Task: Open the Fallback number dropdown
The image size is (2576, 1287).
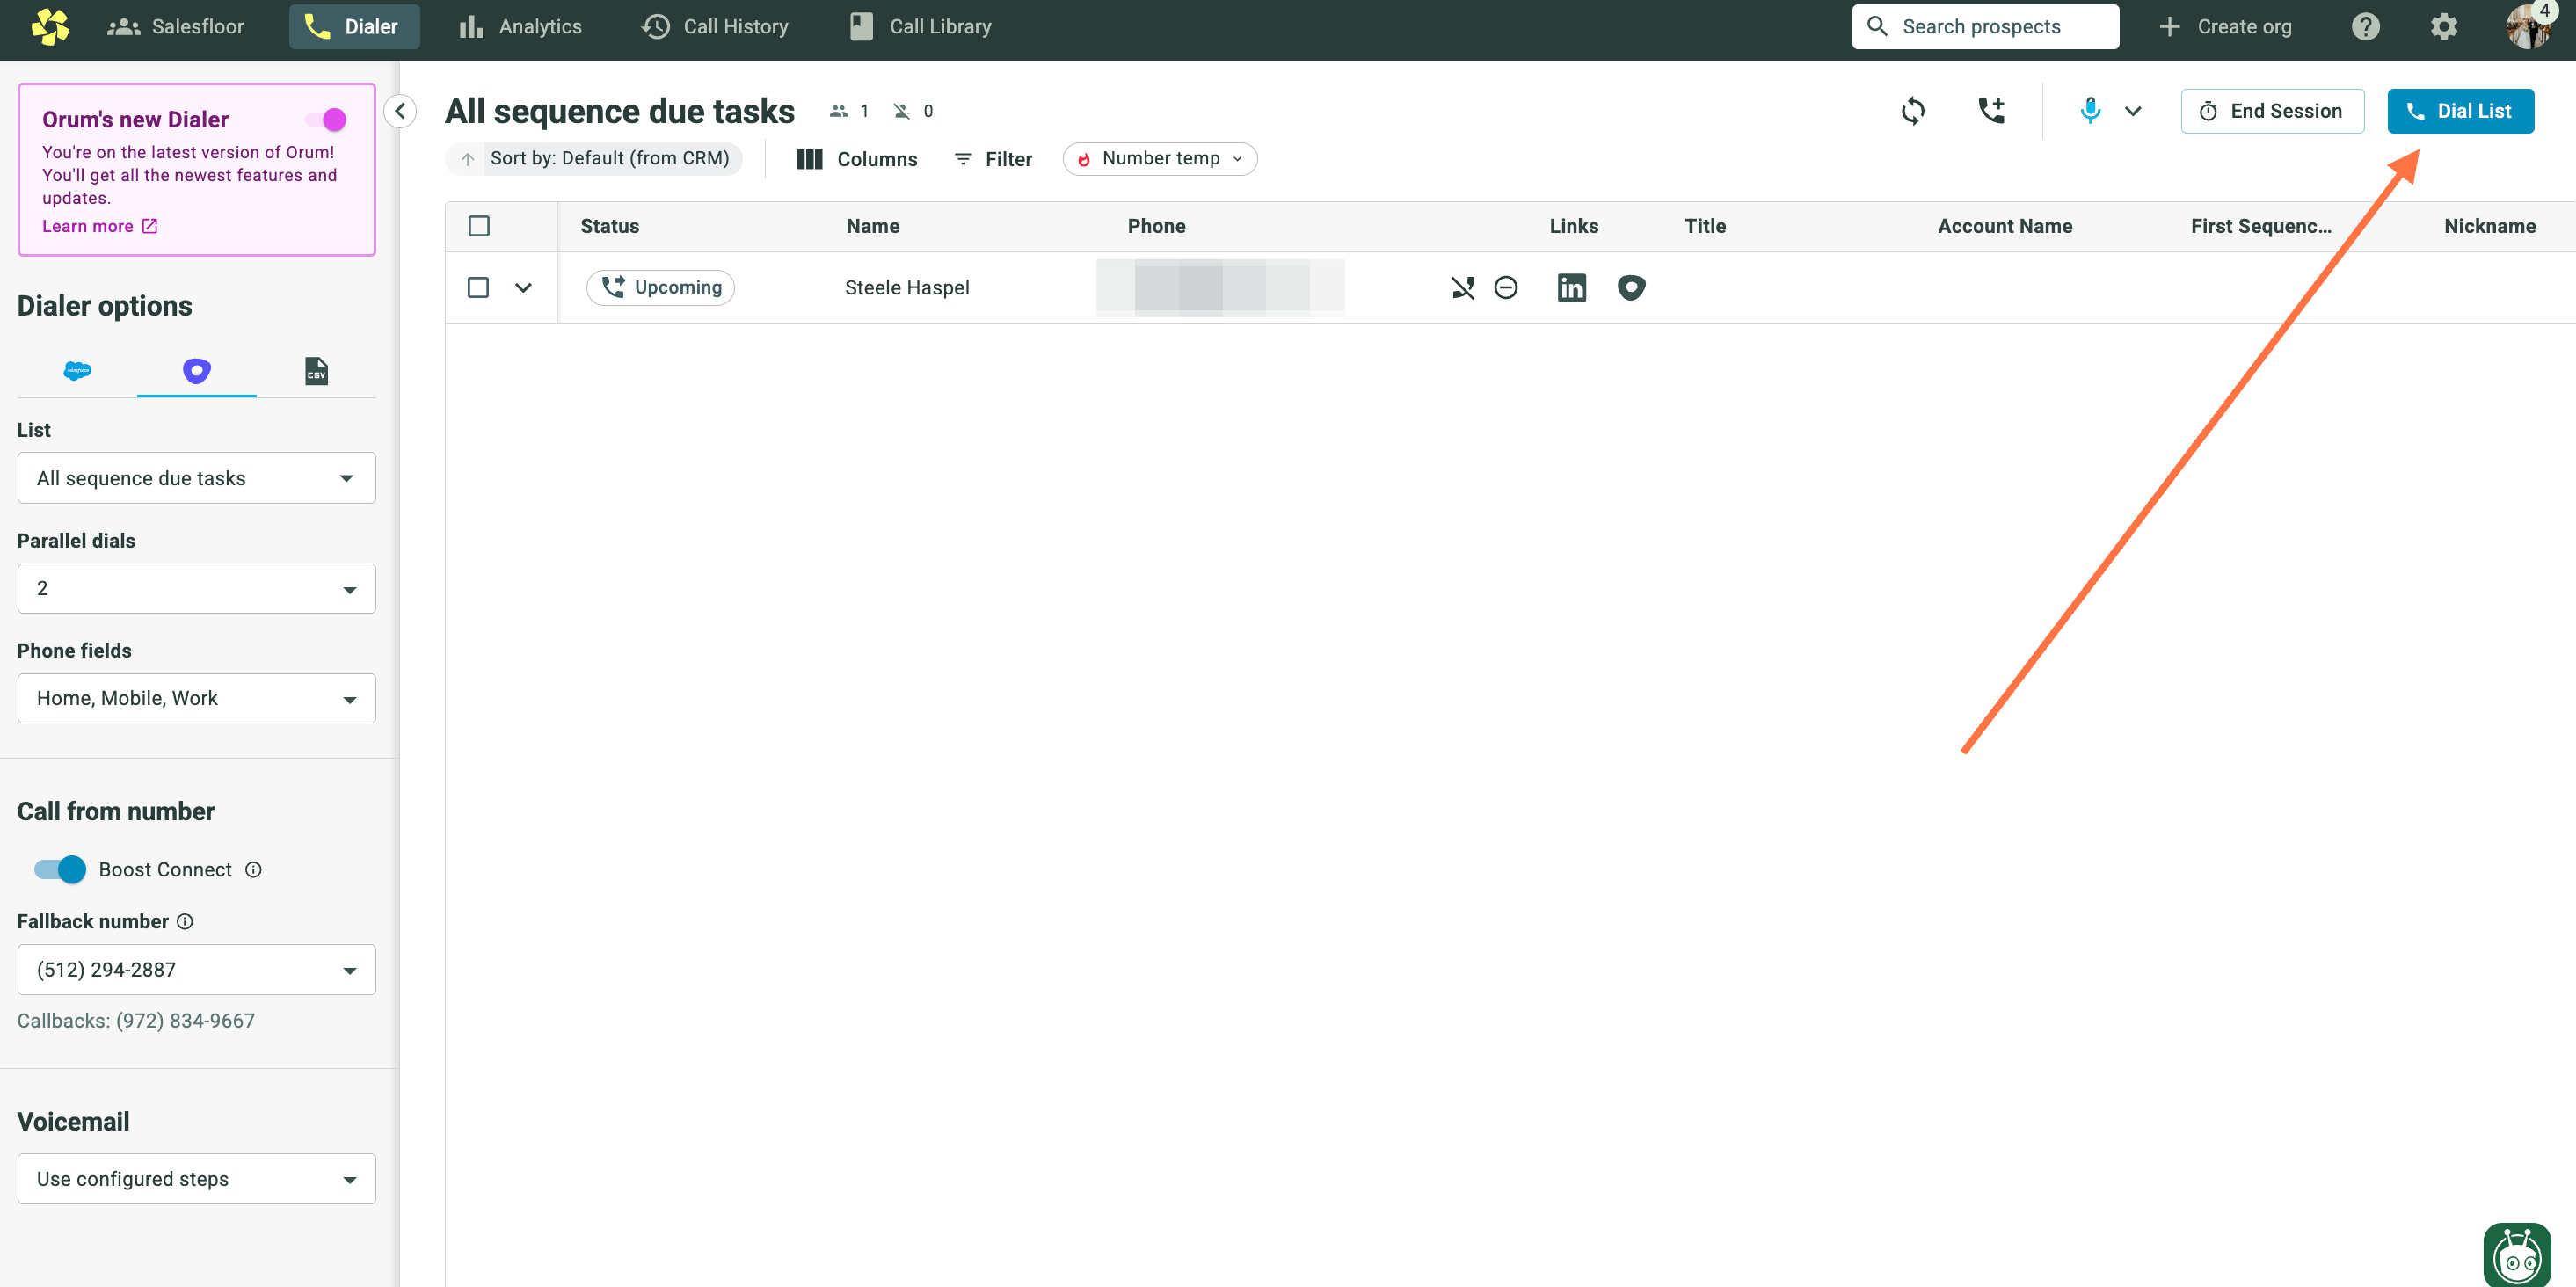Action: click(x=196, y=969)
